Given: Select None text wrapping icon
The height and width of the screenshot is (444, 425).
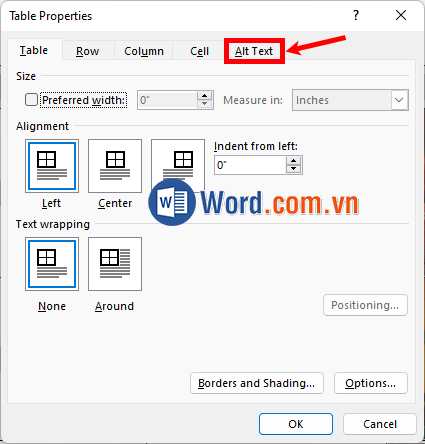Looking at the screenshot, I should 52,264.
